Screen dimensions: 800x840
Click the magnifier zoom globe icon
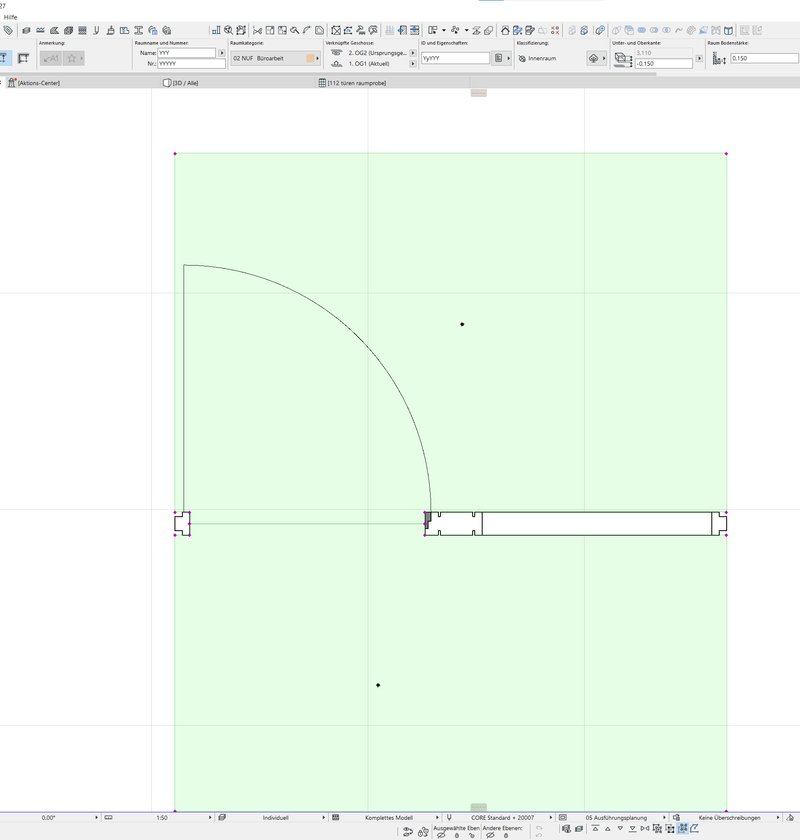(228, 31)
